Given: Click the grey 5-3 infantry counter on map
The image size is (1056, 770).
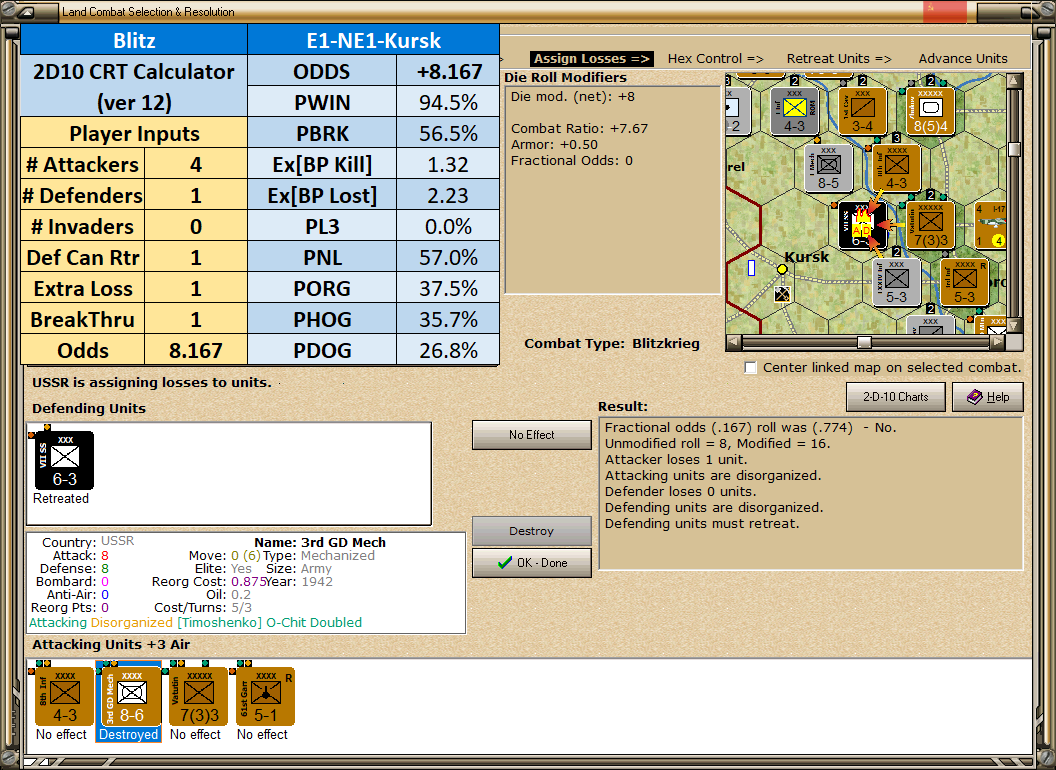Looking at the screenshot, I should [x=896, y=282].
